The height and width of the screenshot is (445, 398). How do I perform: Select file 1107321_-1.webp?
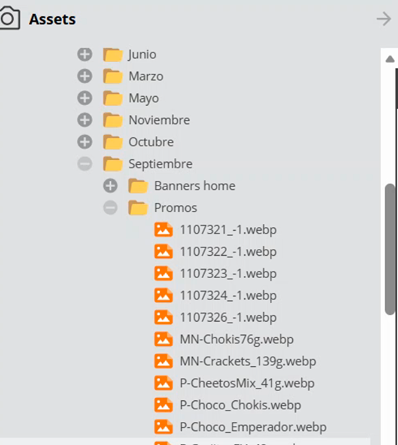coord(228,230)
